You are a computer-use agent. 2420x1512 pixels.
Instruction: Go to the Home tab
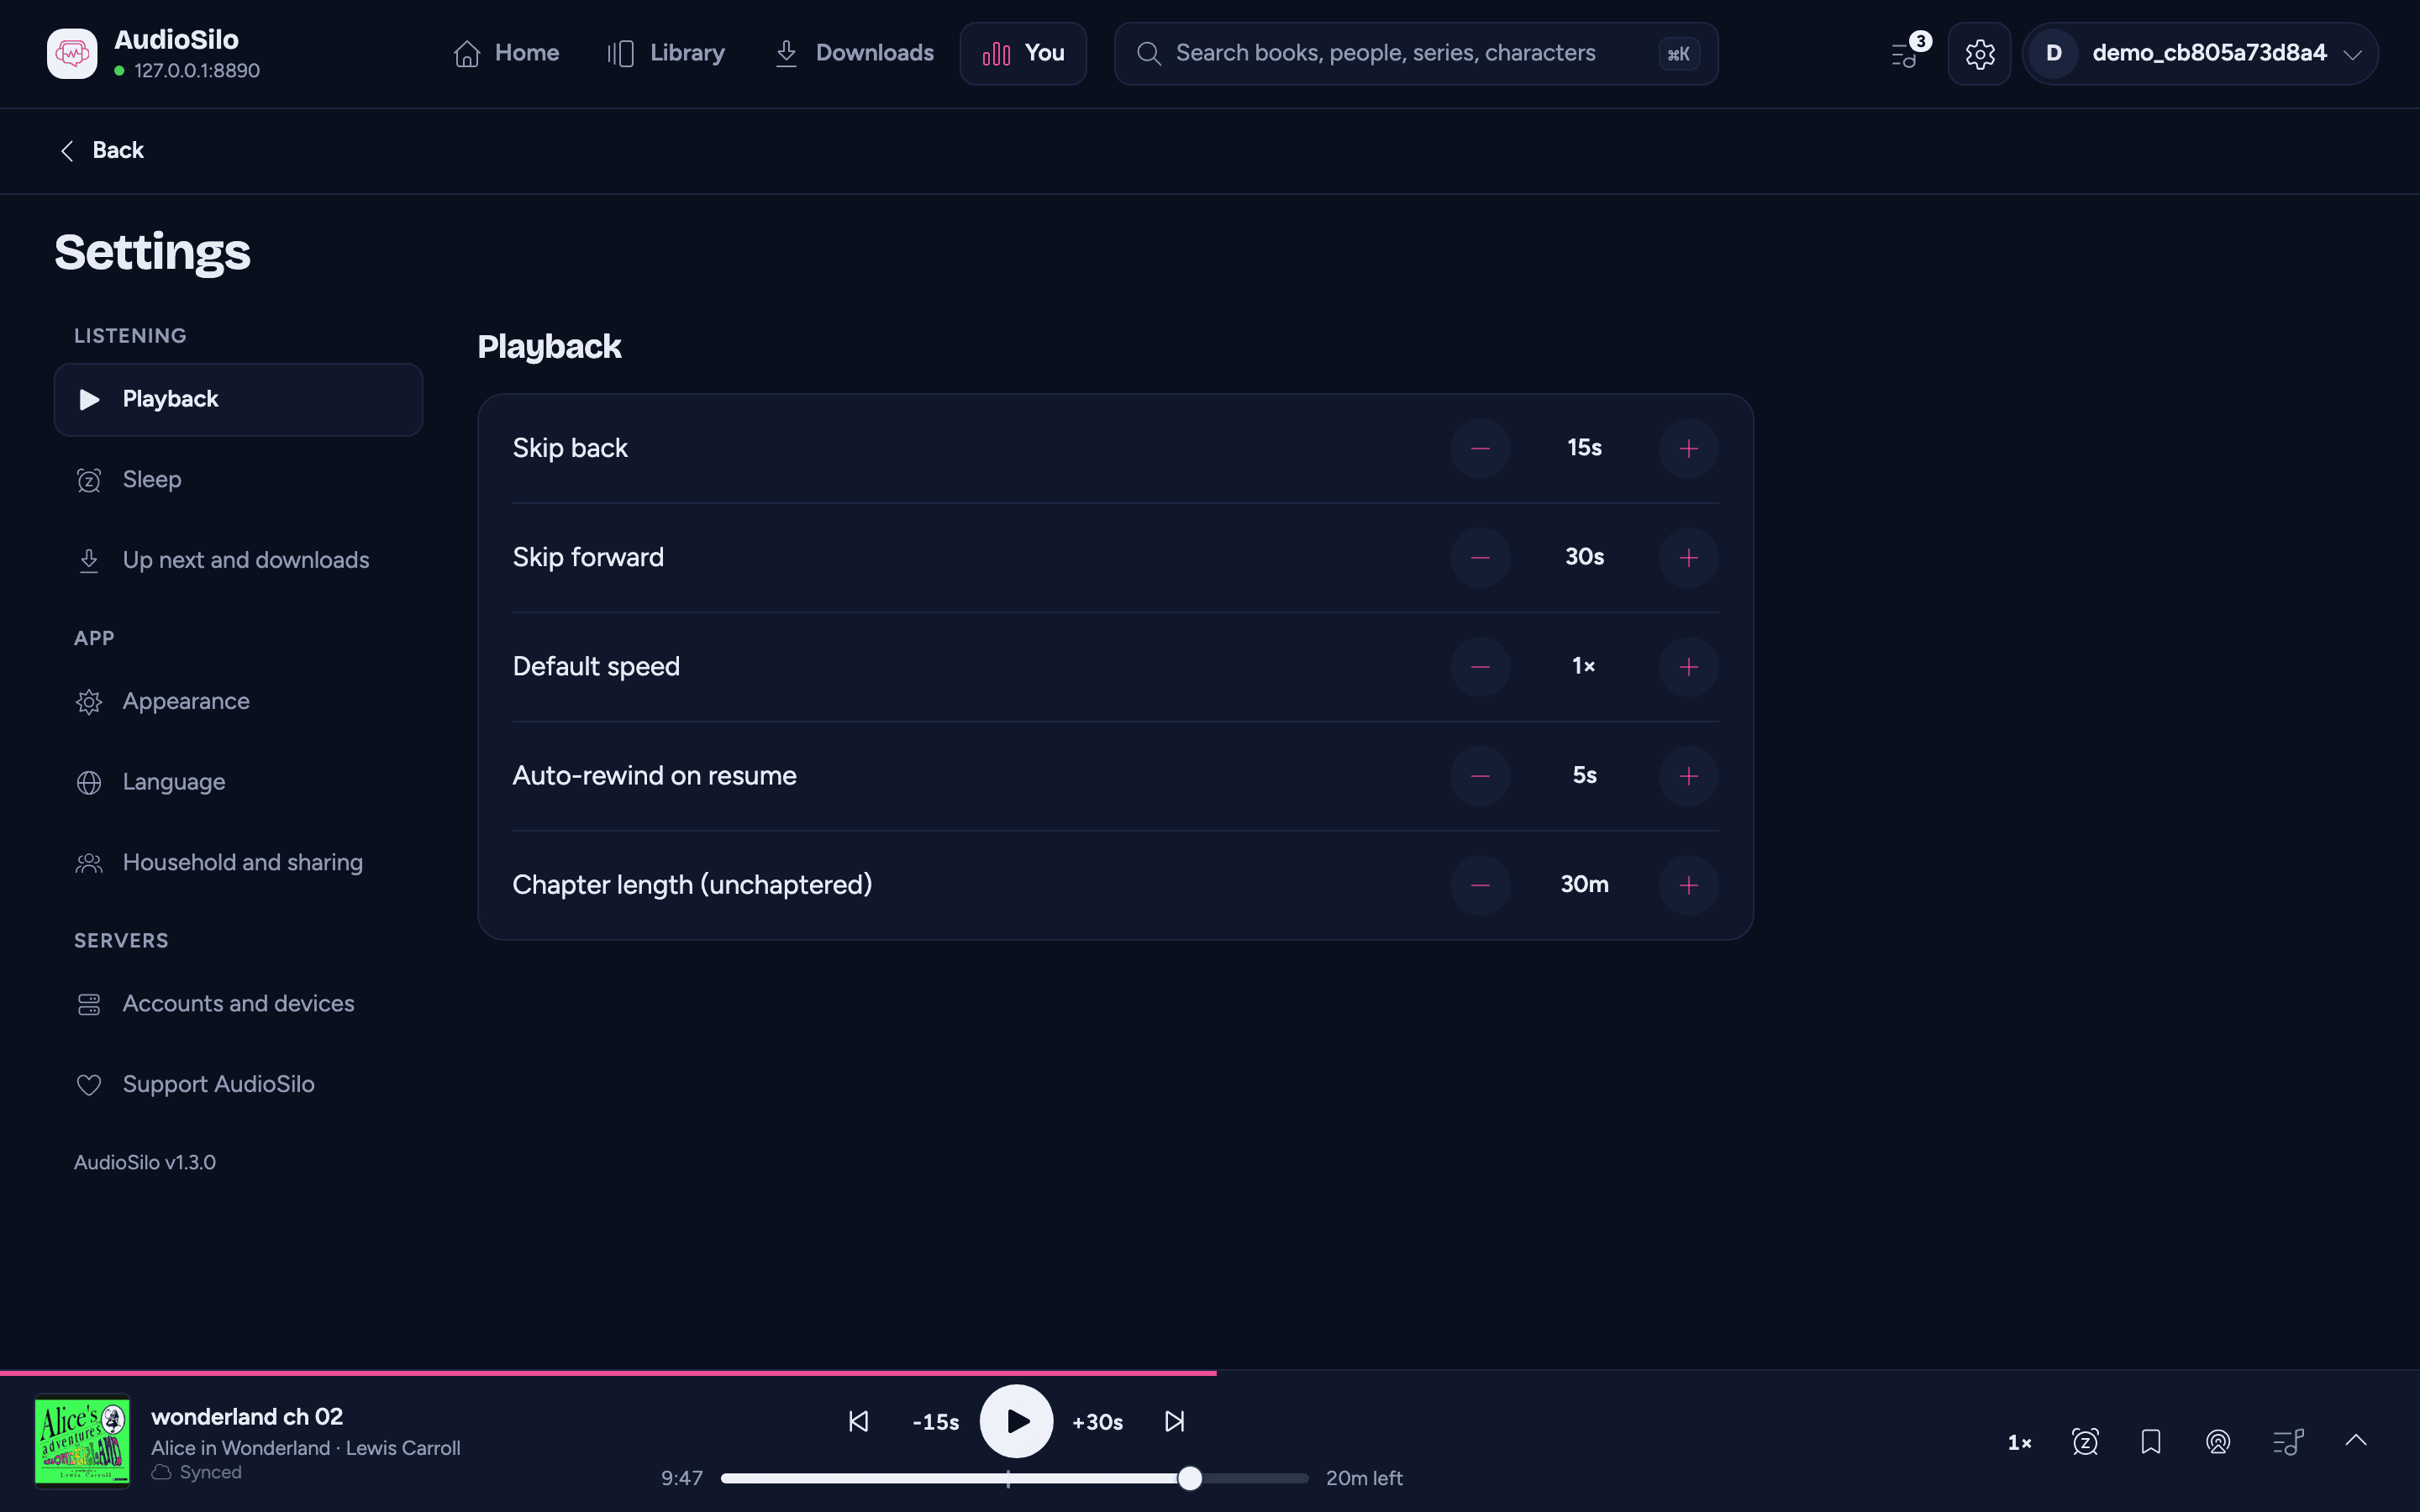pos(506,54)
